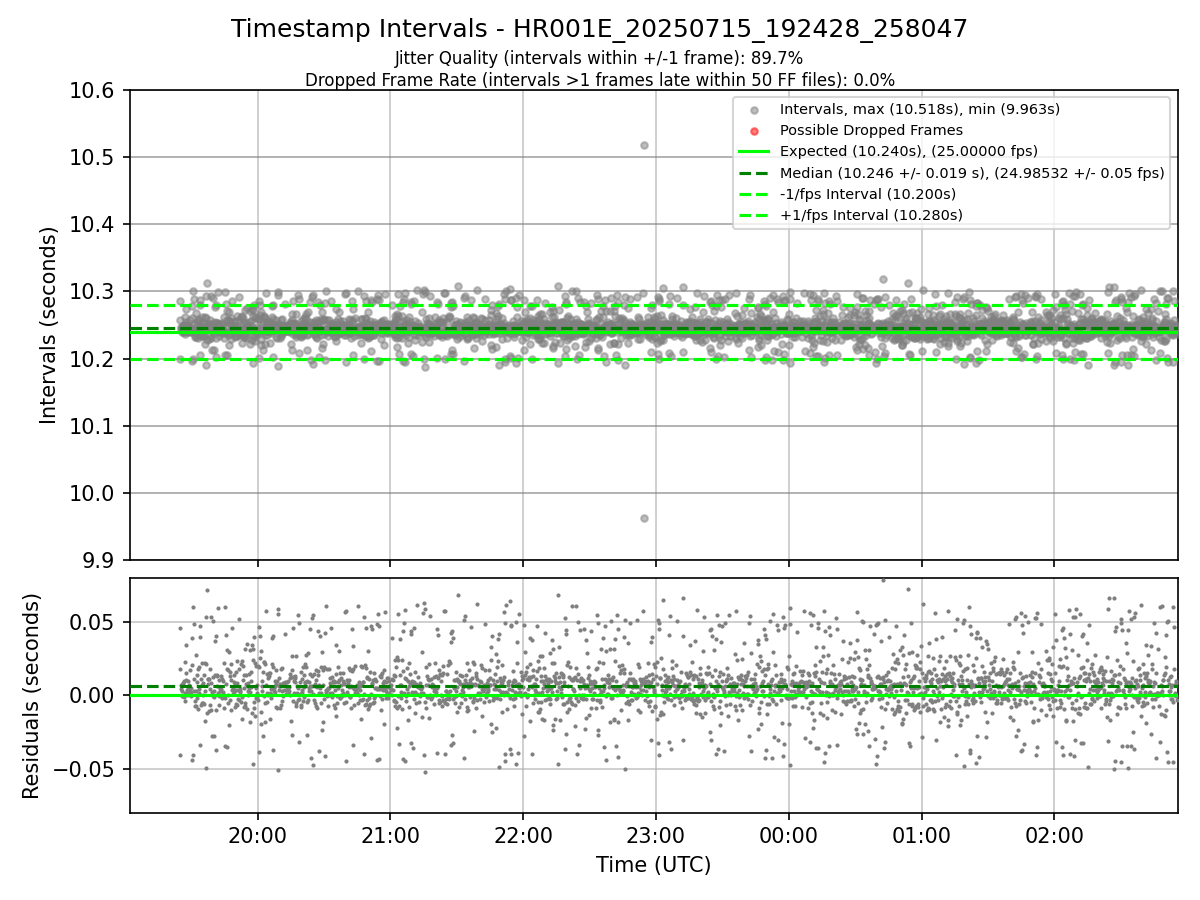Click the Jitter Quality 89.7% subtitle
This screenshot has width=1200, height=900.
pos(599,58)
